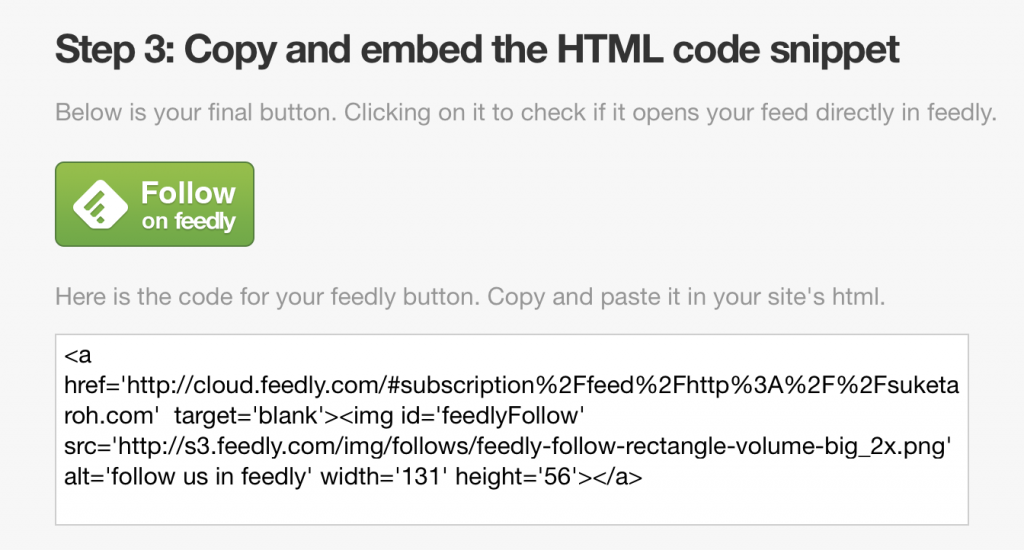
Task: Click the "on feedly" text on button
Action: pyautogui.click(x=188, y=221)
